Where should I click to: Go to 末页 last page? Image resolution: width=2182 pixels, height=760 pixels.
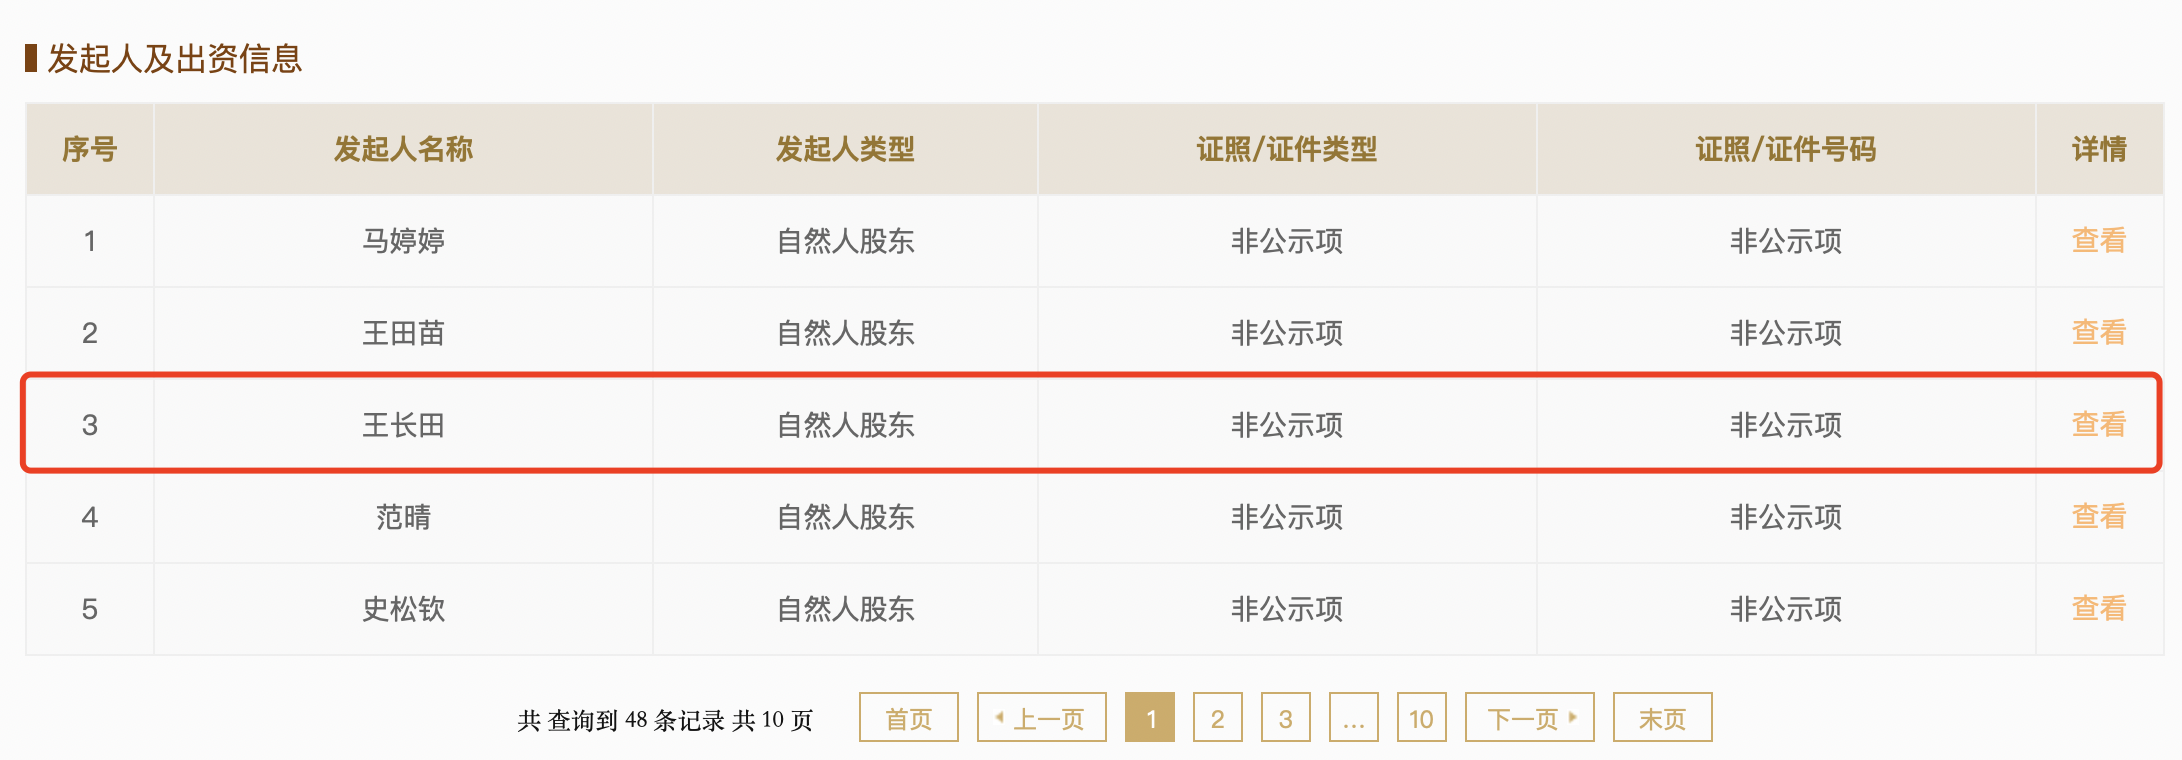[1662, 718]
